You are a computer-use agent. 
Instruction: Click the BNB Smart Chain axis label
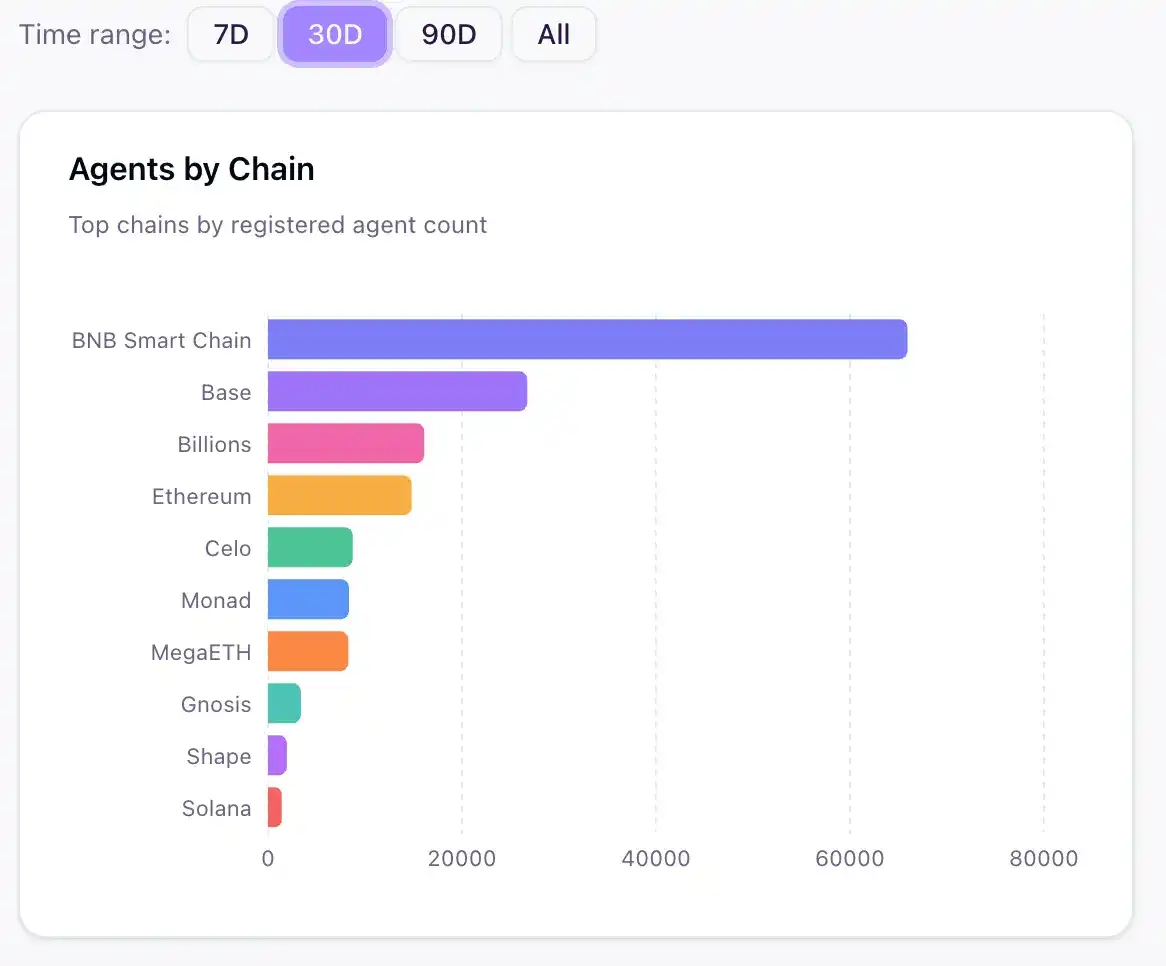(160, 340)
